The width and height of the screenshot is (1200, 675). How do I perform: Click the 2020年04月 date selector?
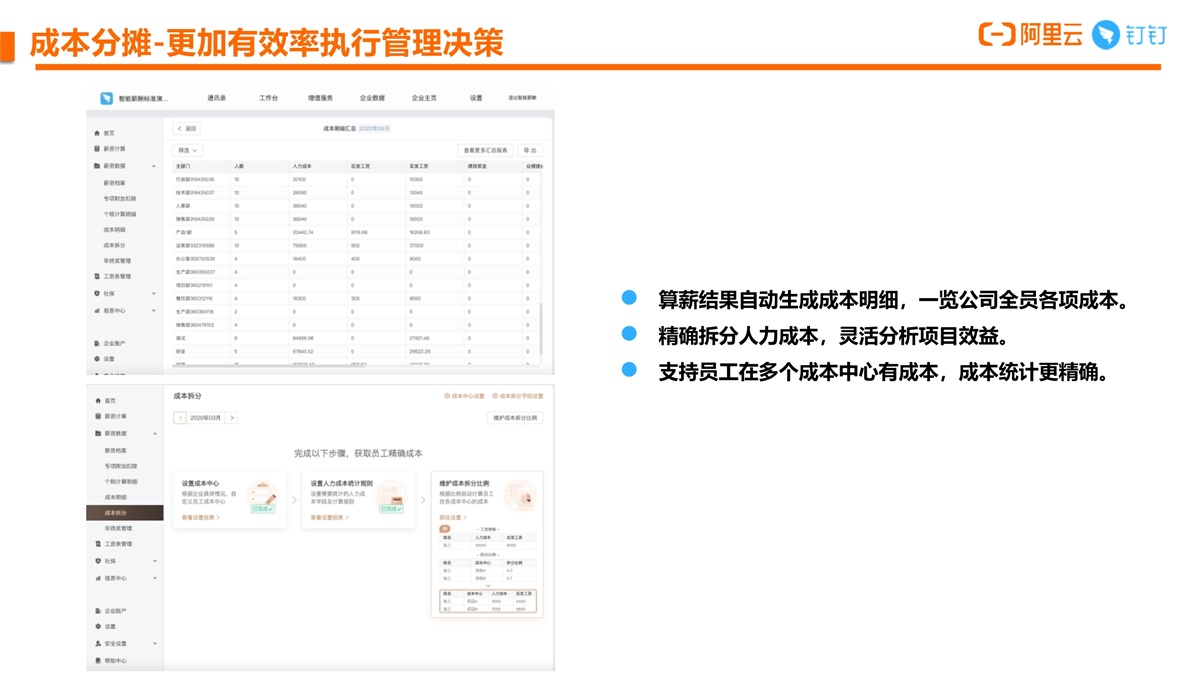[374, 129]
